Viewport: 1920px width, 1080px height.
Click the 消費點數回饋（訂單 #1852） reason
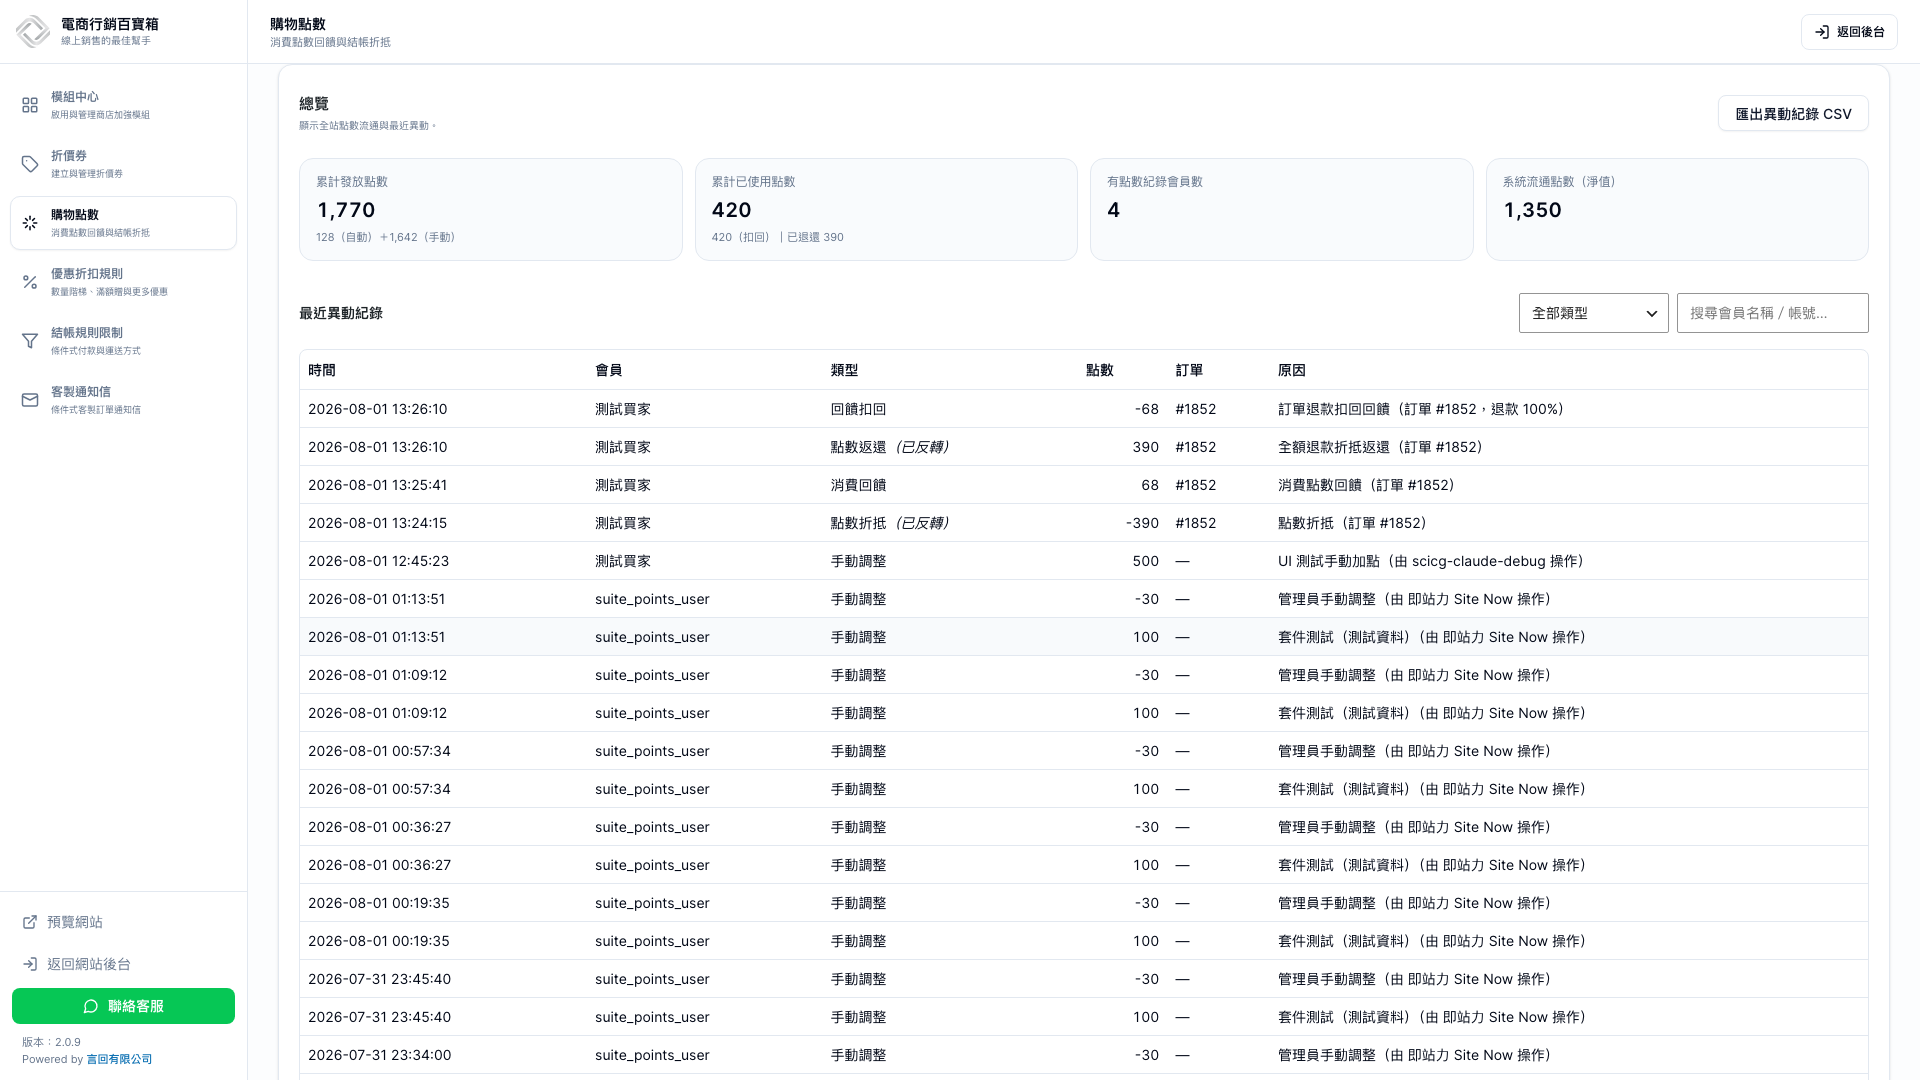pos(1366,485)
